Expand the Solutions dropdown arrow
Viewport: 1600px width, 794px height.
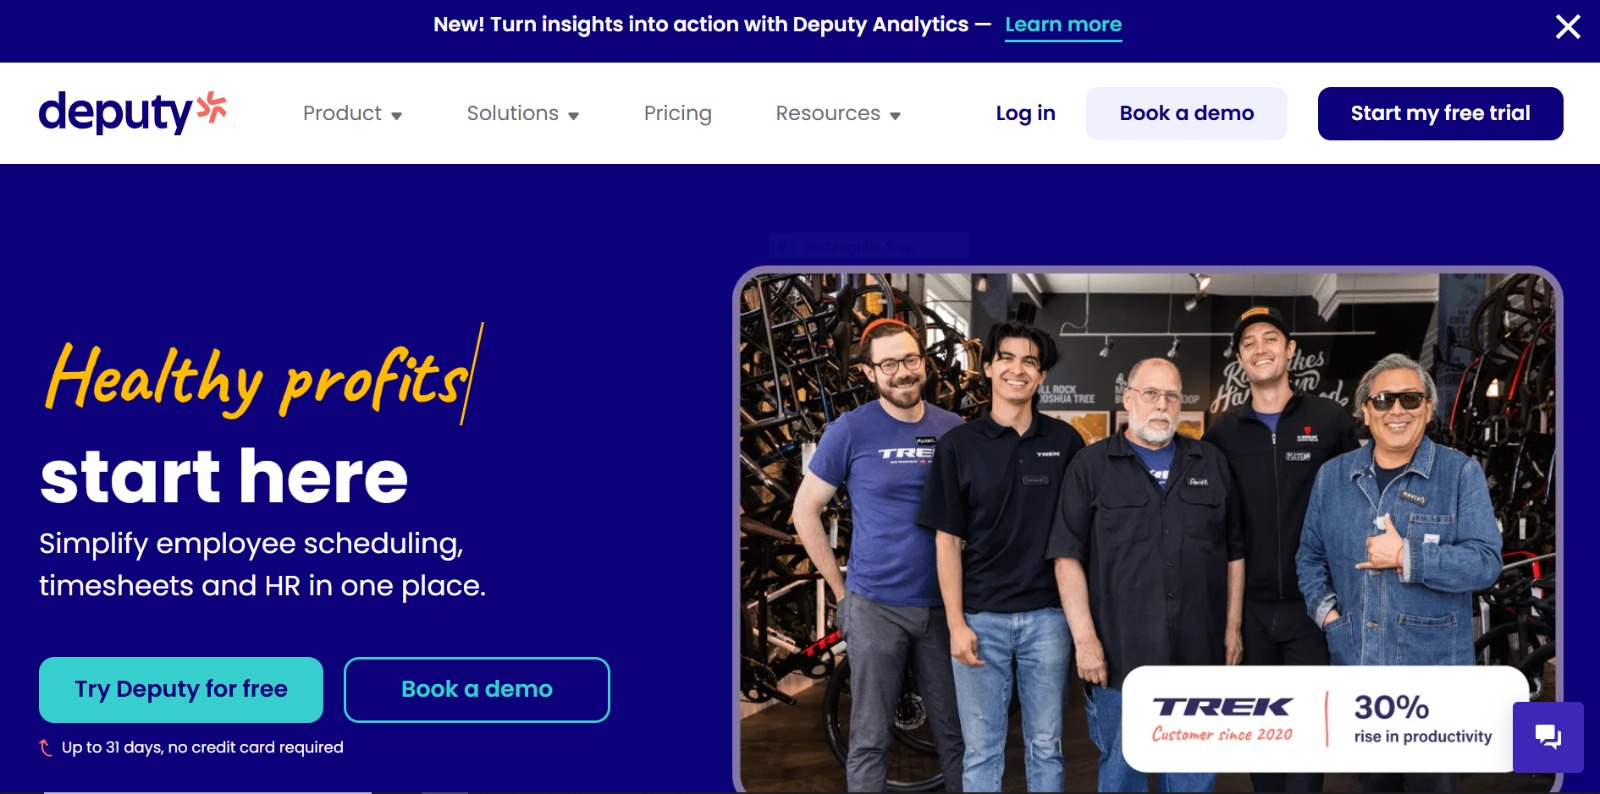point(574,116)
